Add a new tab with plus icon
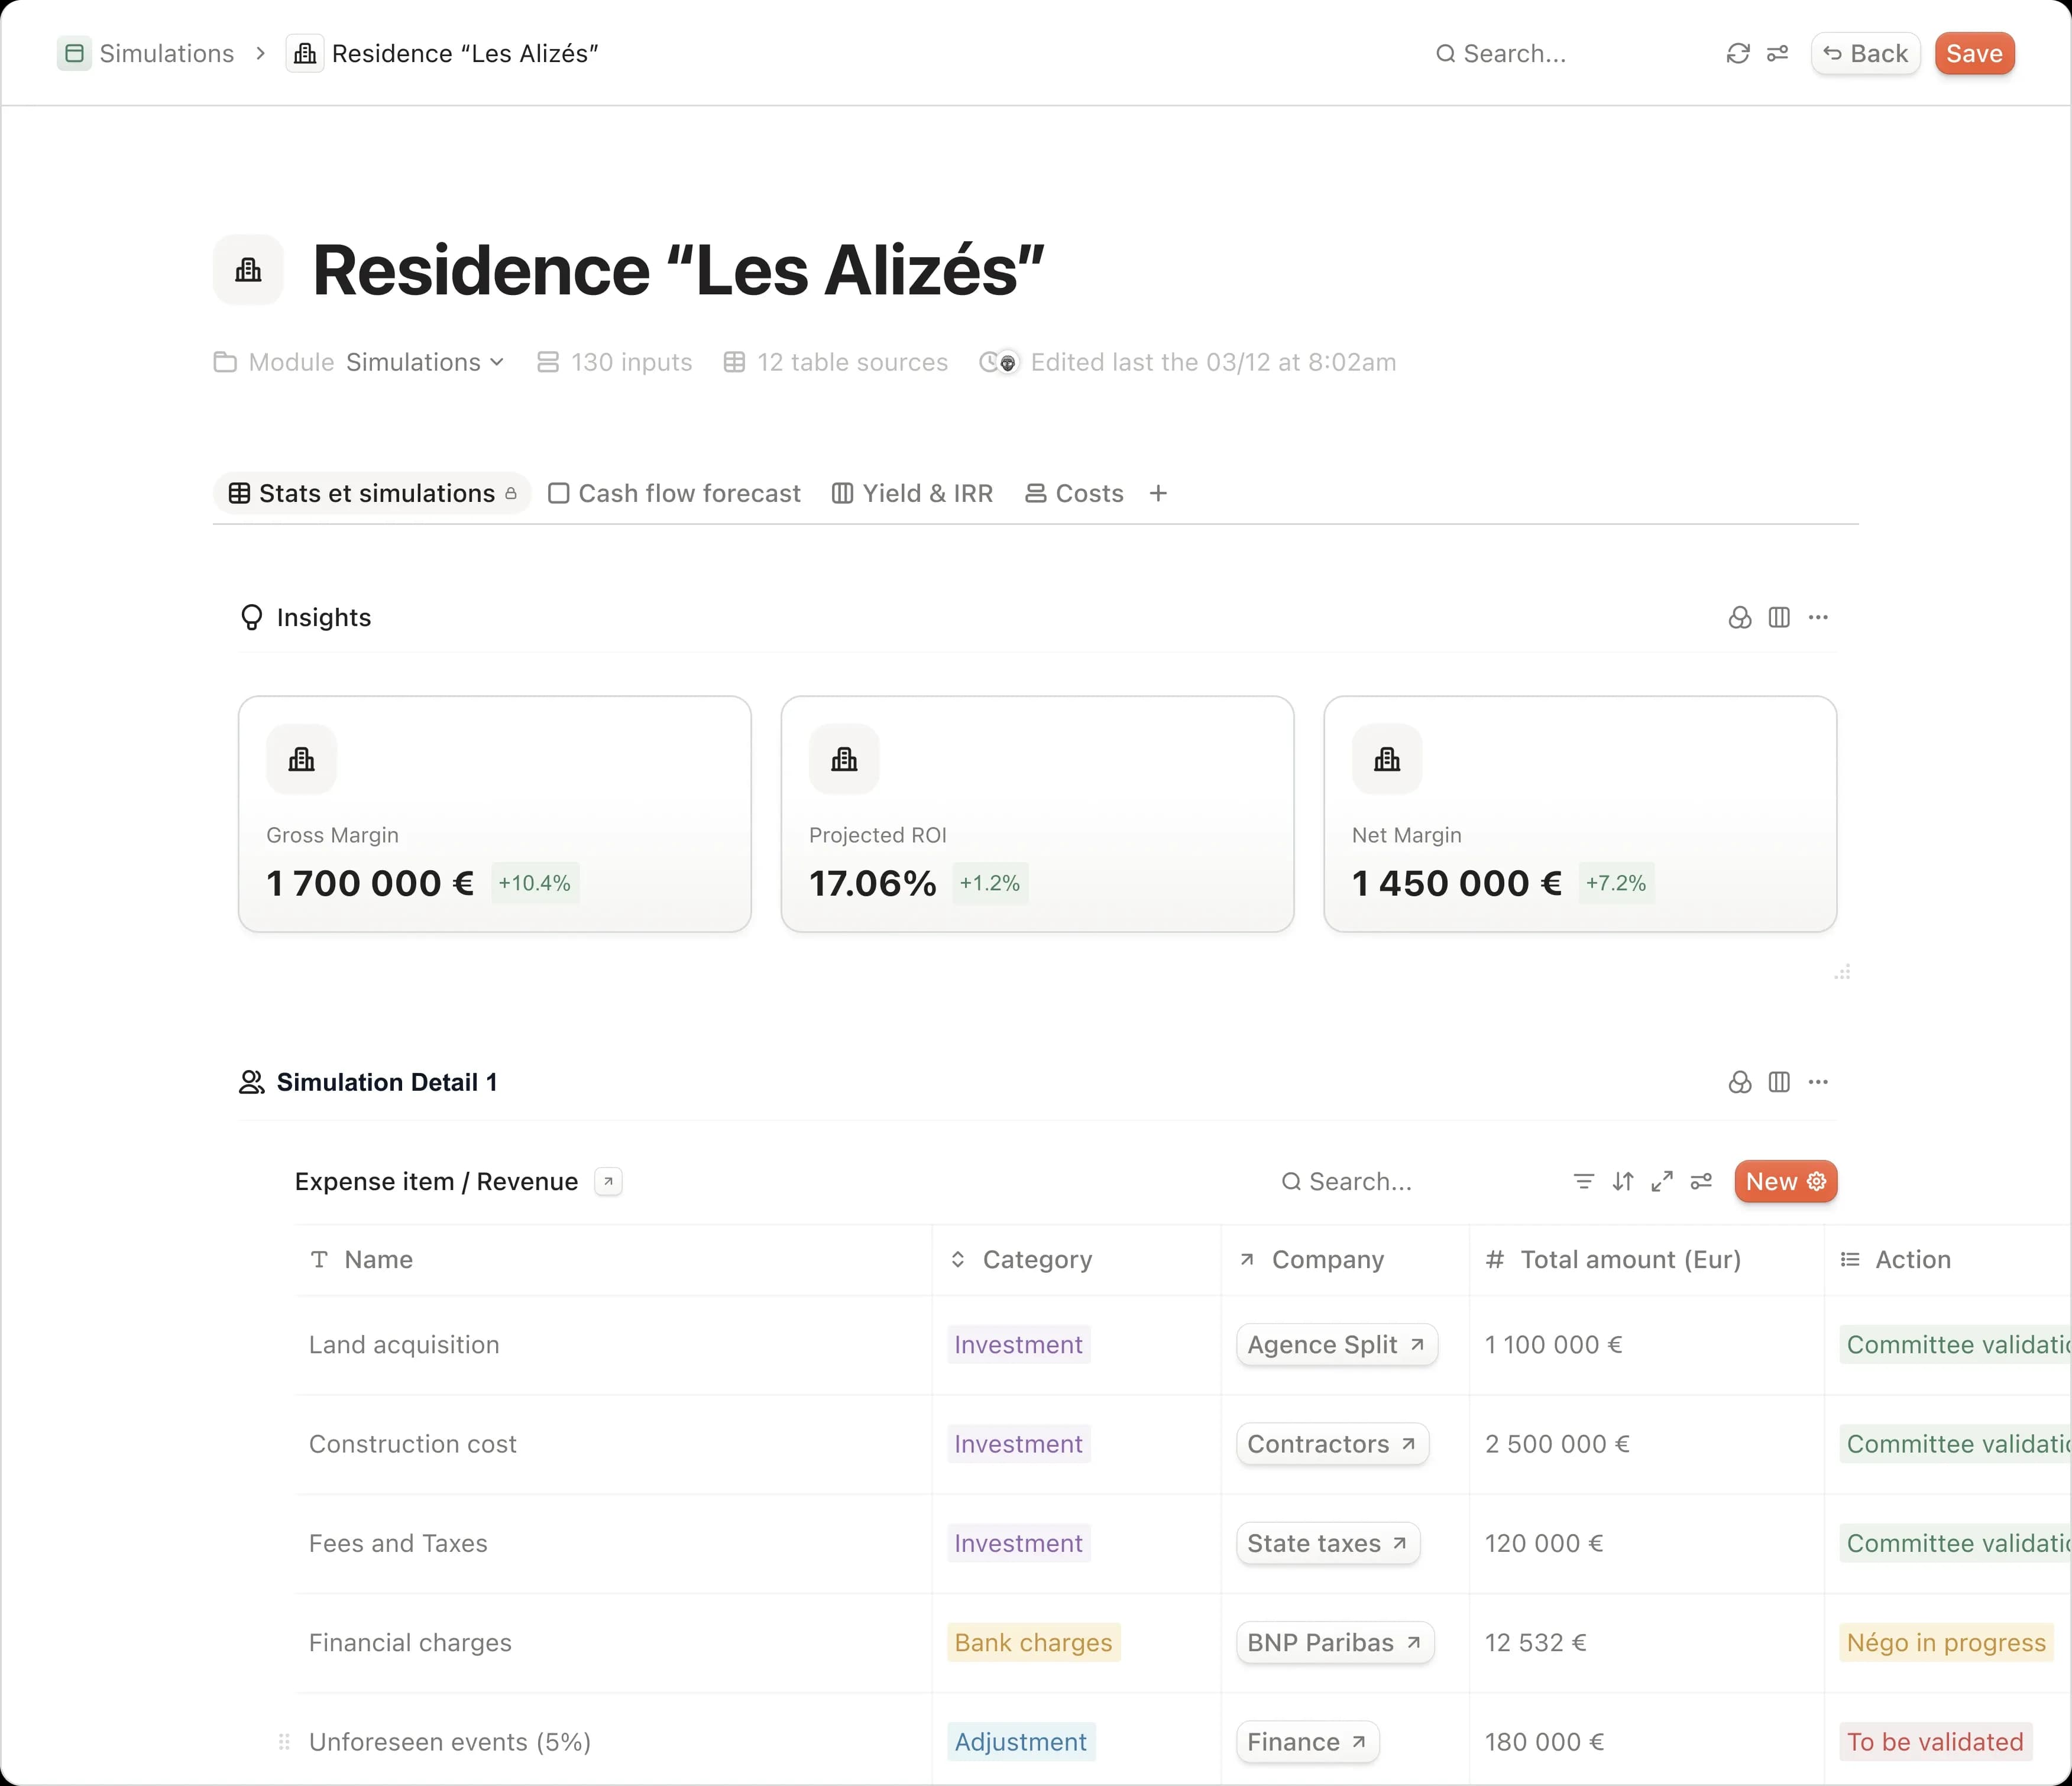The image size is (2072, 1786). (1158, 493)
